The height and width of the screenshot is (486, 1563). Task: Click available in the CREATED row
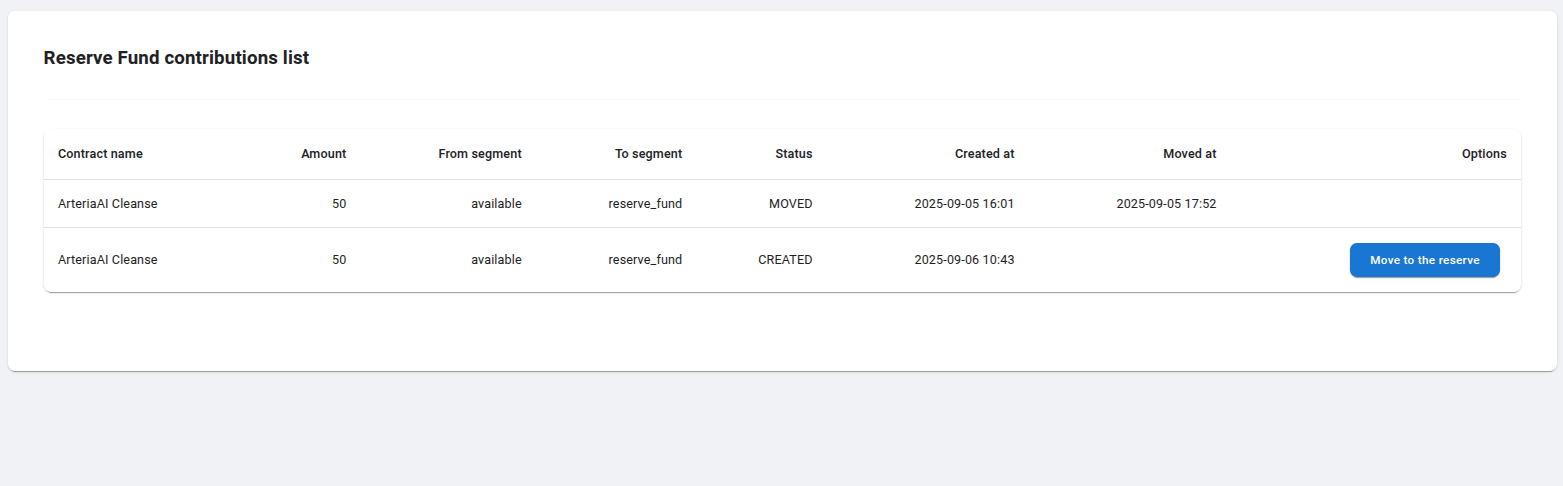(496, 260)
